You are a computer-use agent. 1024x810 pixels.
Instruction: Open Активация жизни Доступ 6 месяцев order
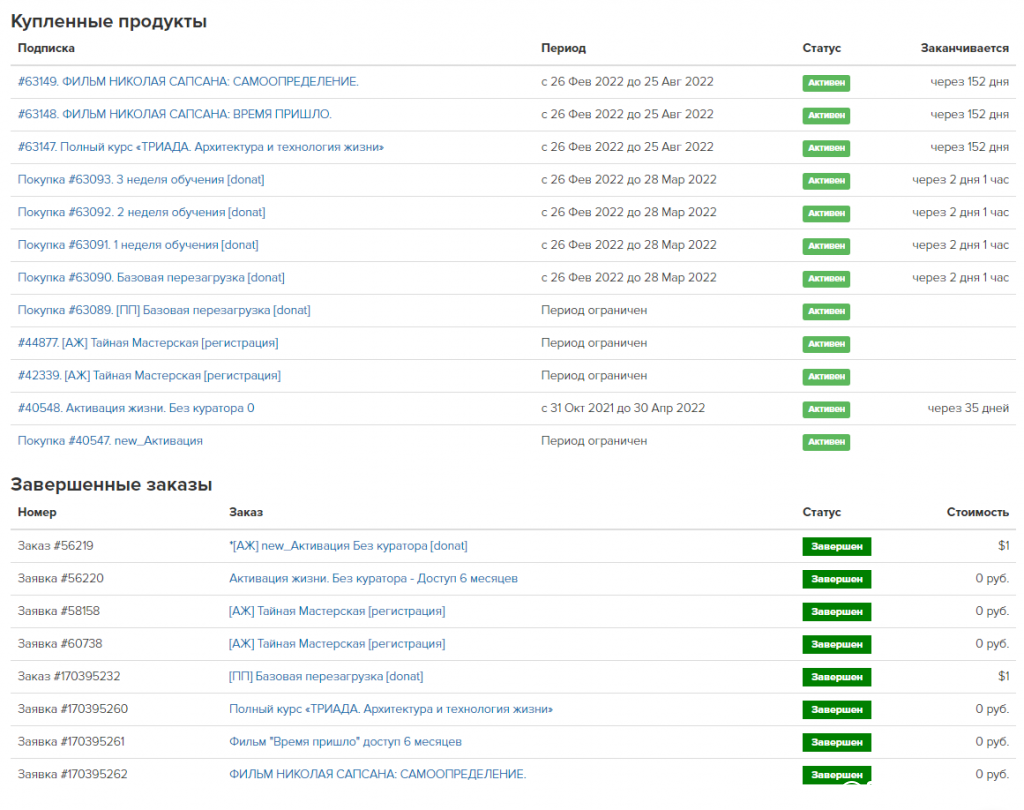tap(373, 578)
